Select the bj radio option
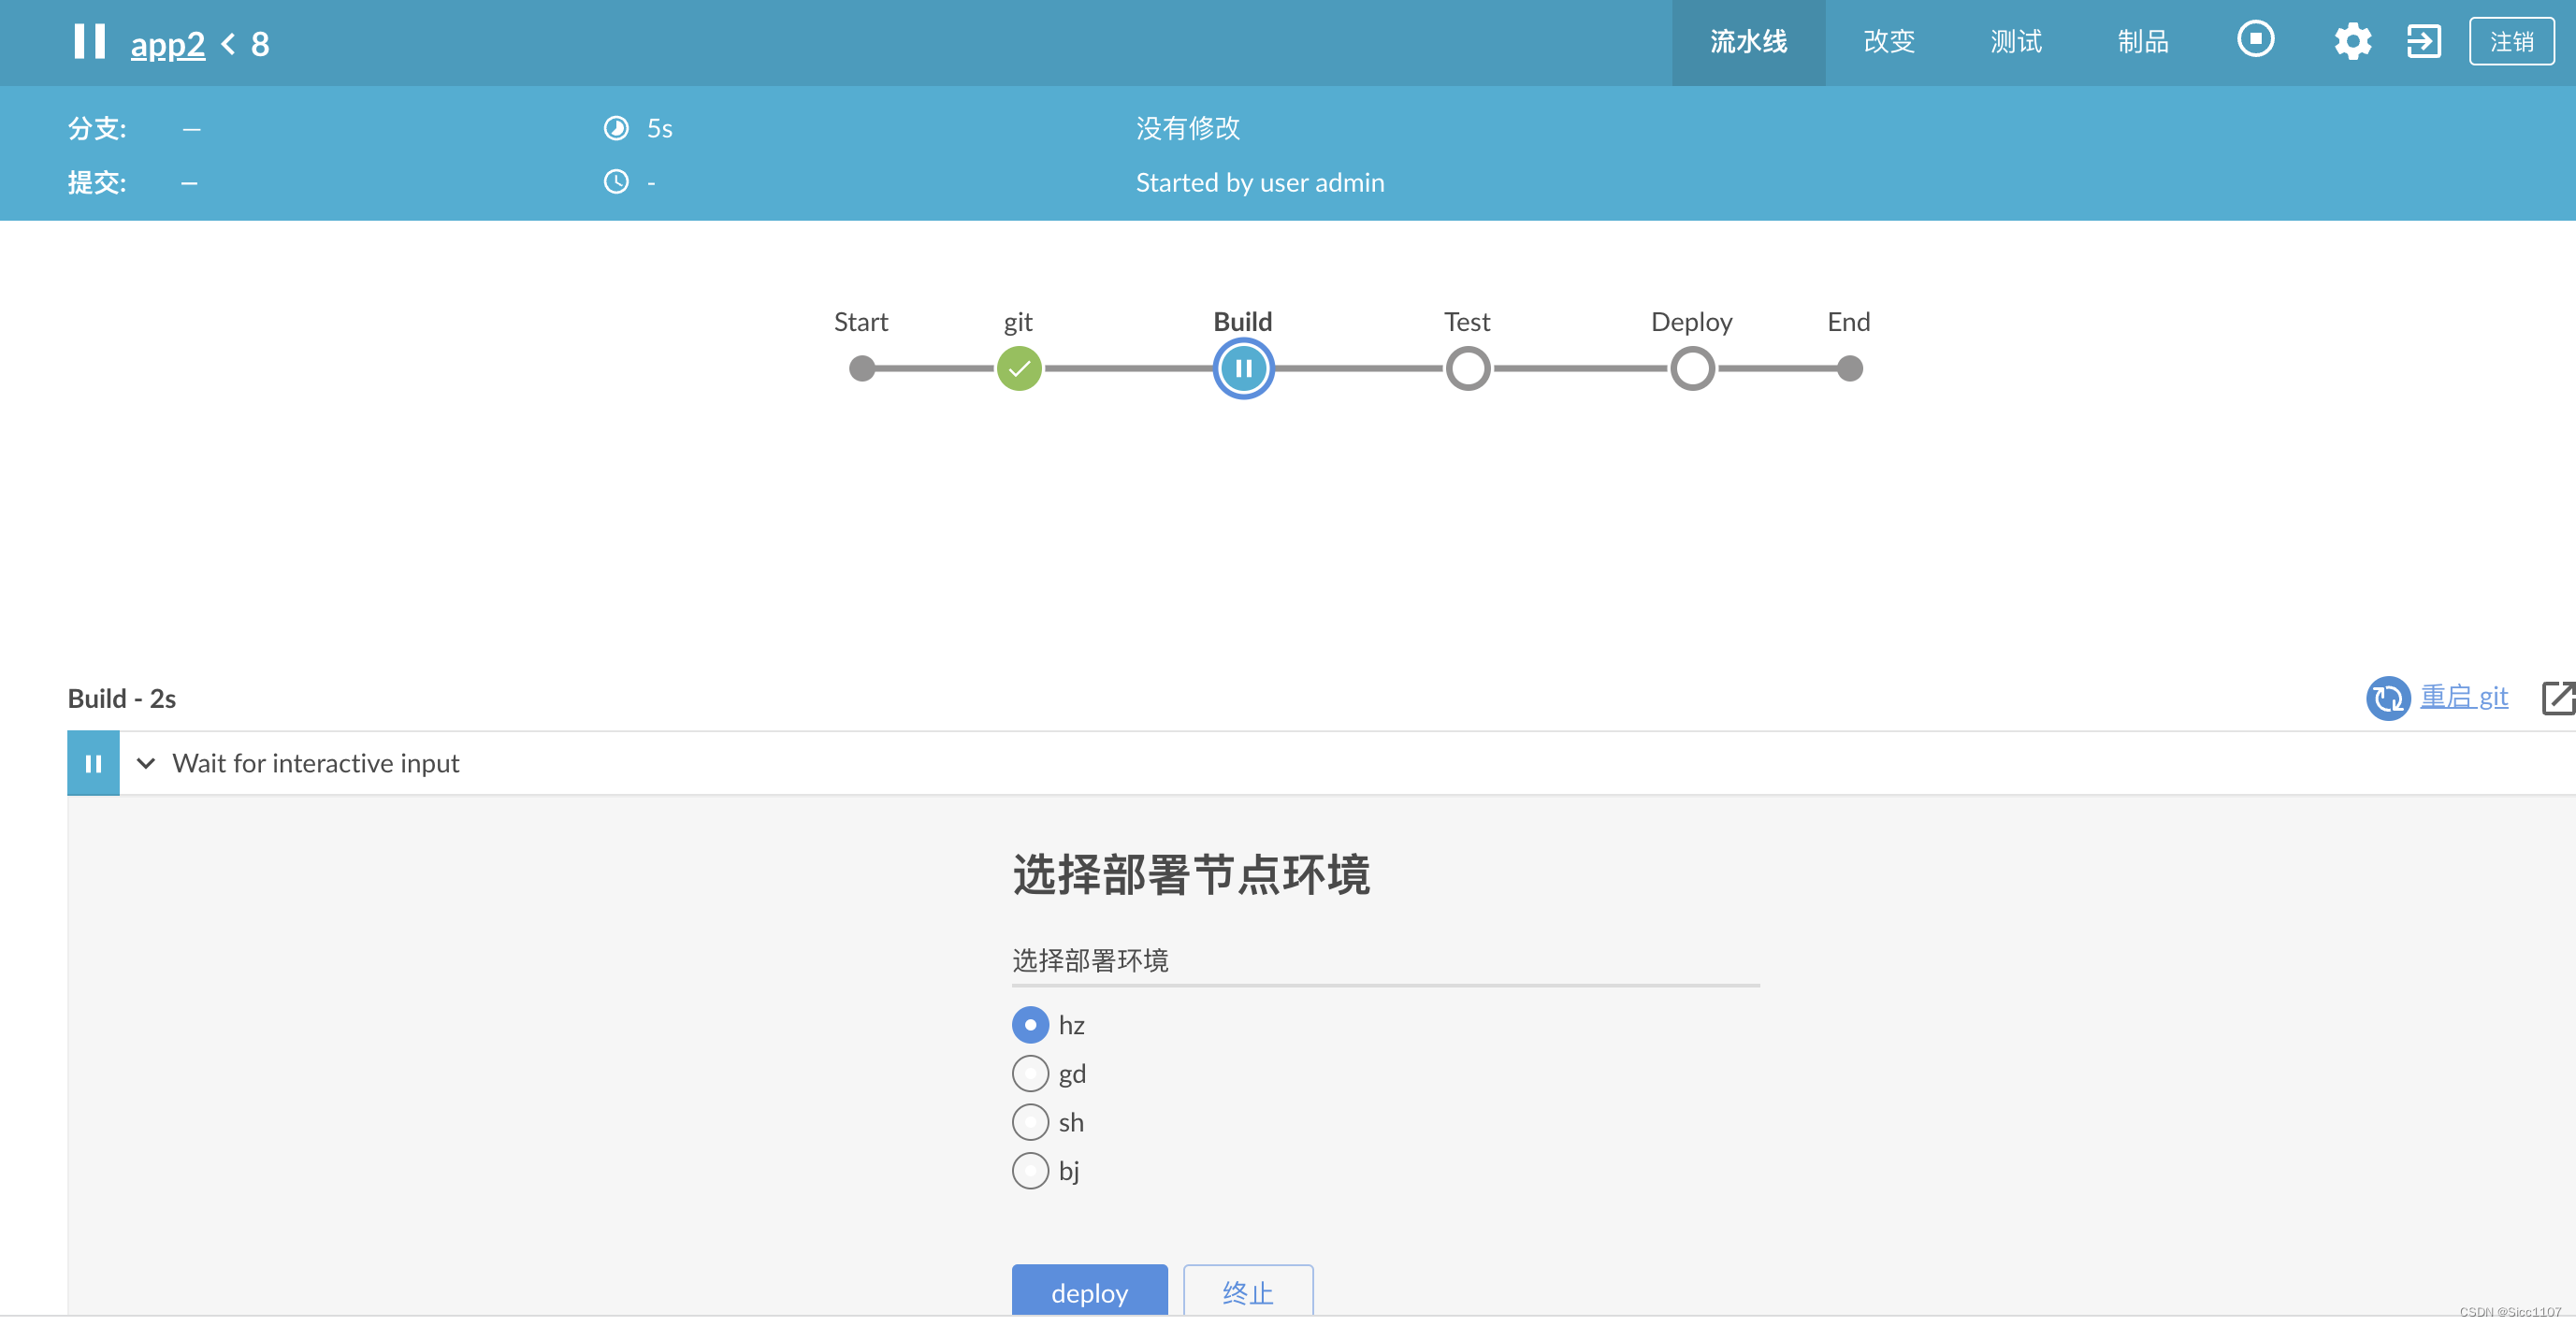2576x1326 pixels. coord(1029,1171)
